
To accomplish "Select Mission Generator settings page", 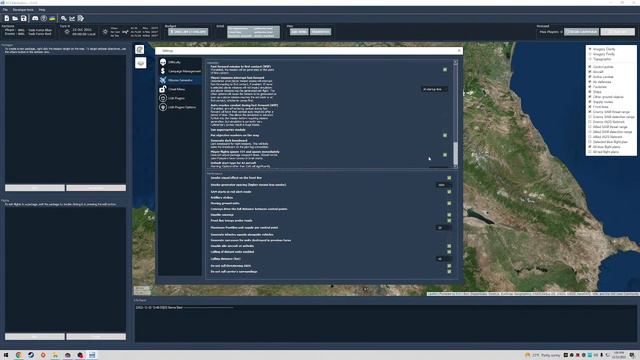I will pos(180,80).
